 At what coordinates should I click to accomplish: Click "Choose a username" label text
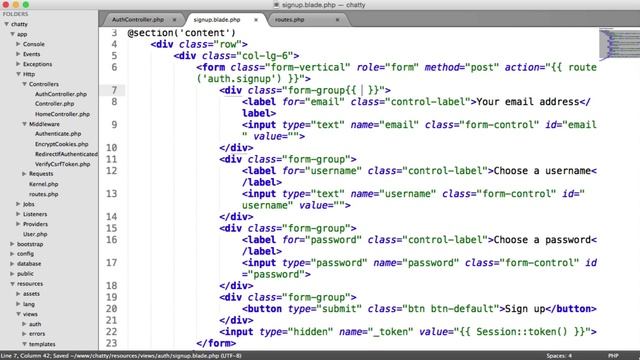click(542, 171)
